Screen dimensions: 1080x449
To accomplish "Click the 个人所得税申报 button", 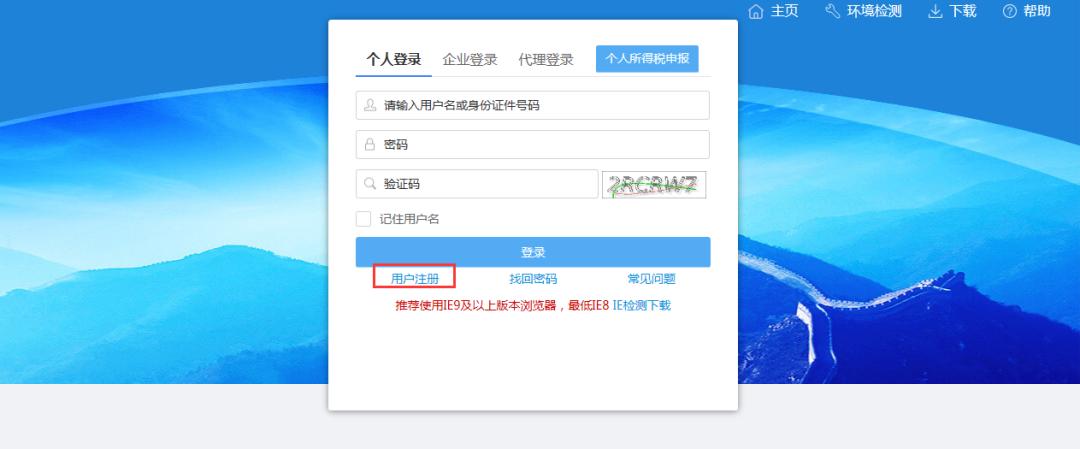I will coord(647,59).
